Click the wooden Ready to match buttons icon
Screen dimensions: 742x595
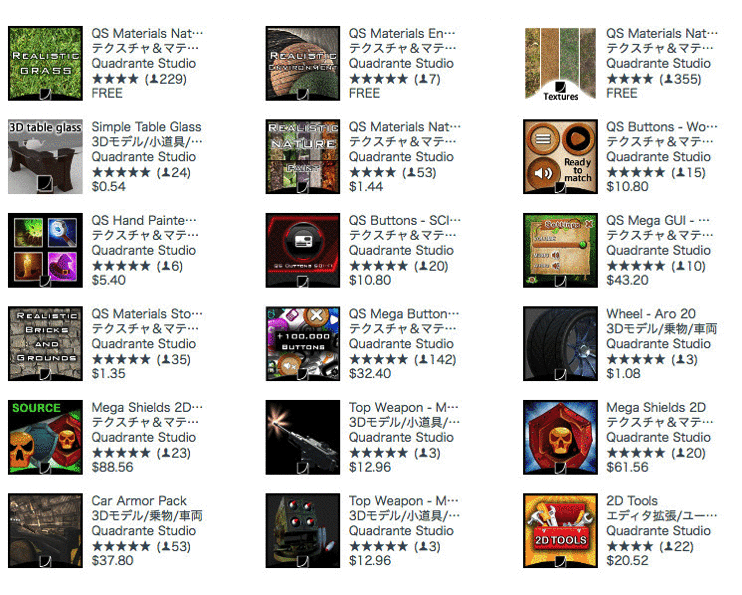click(560, 157)
